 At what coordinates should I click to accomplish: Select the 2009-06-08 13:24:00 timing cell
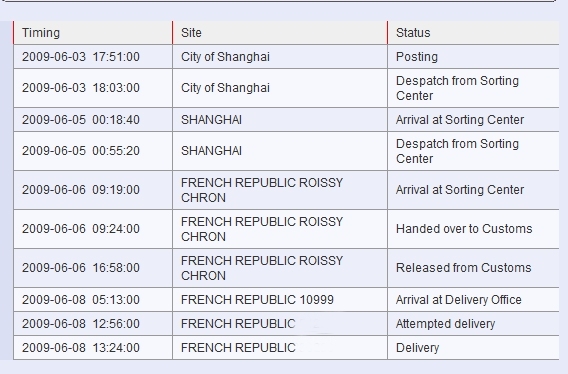[x=93, y=348]
